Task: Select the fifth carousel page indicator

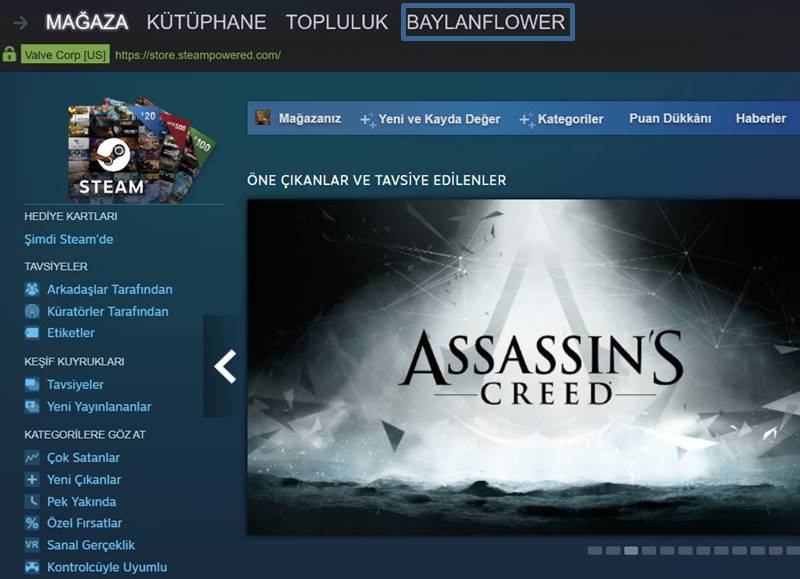Action: click(667, 550)
